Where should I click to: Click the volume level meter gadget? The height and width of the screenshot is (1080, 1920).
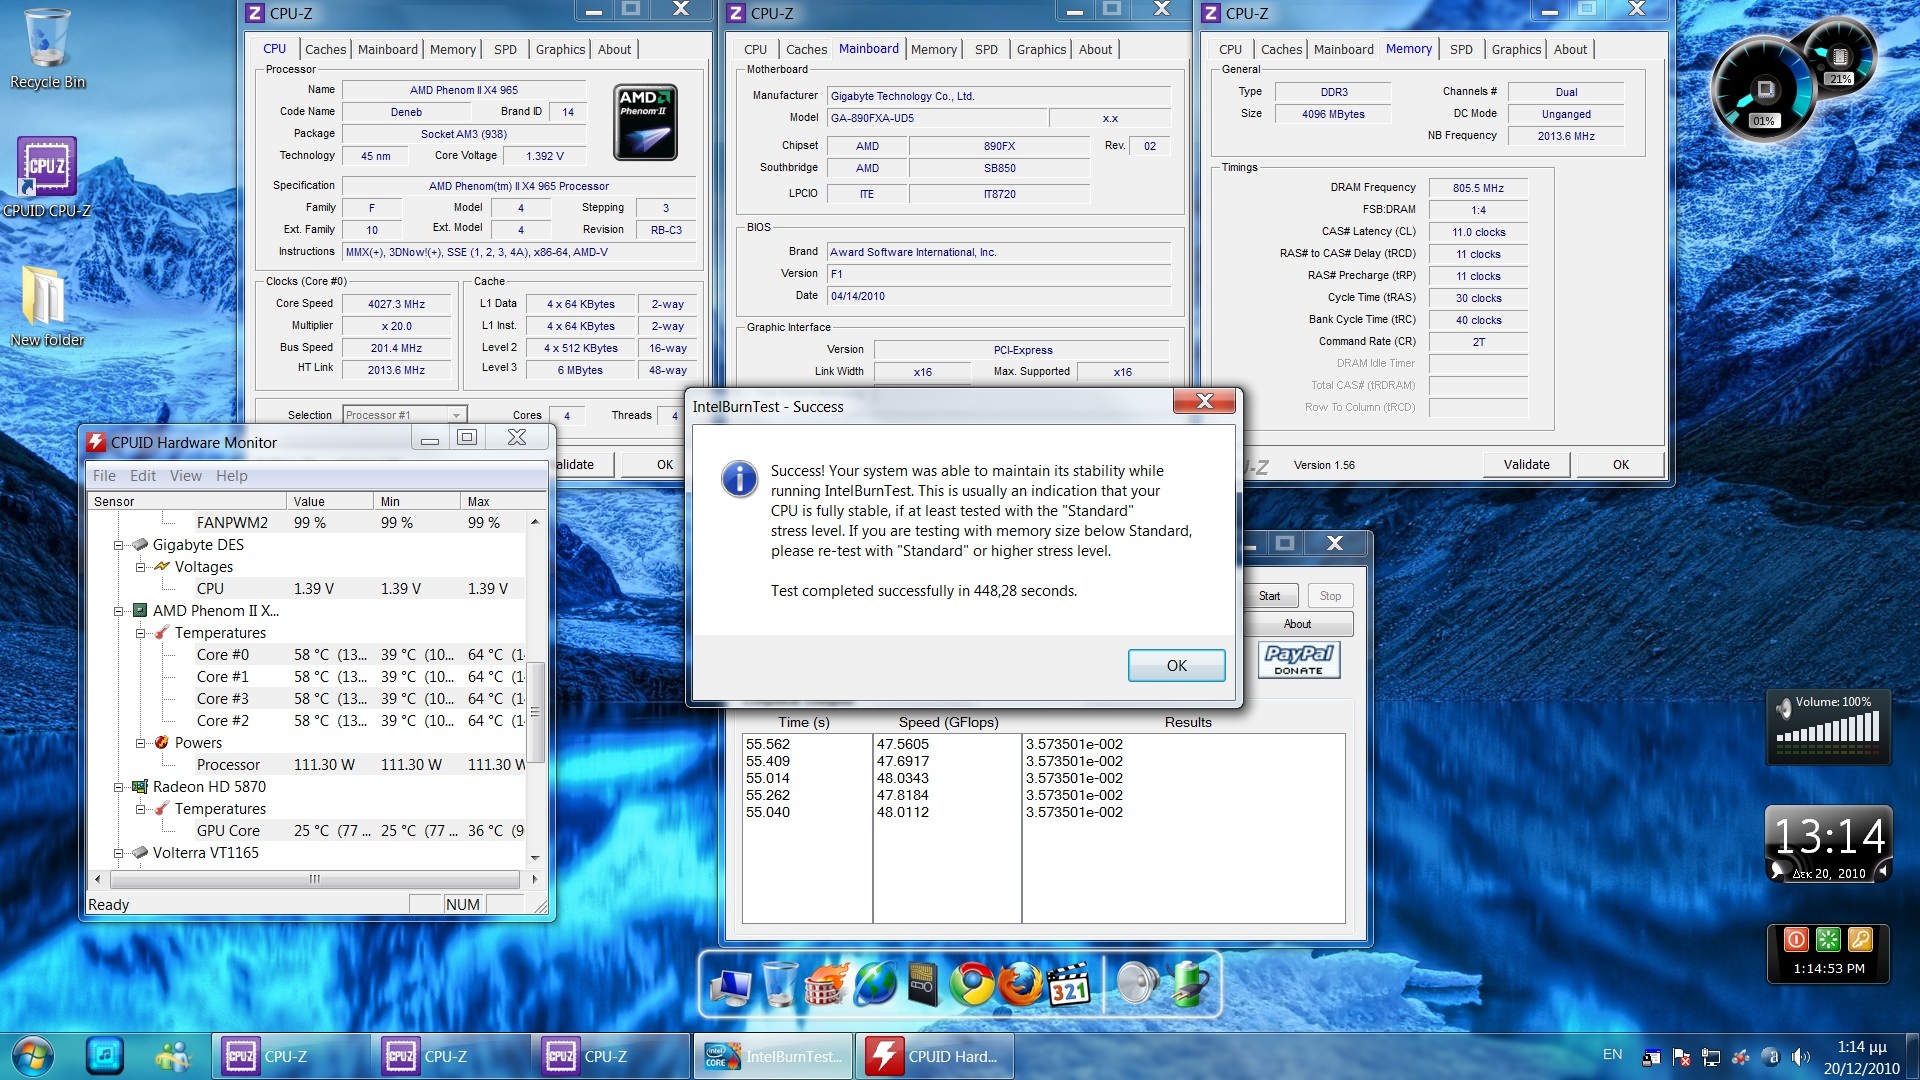[1827, 727]
